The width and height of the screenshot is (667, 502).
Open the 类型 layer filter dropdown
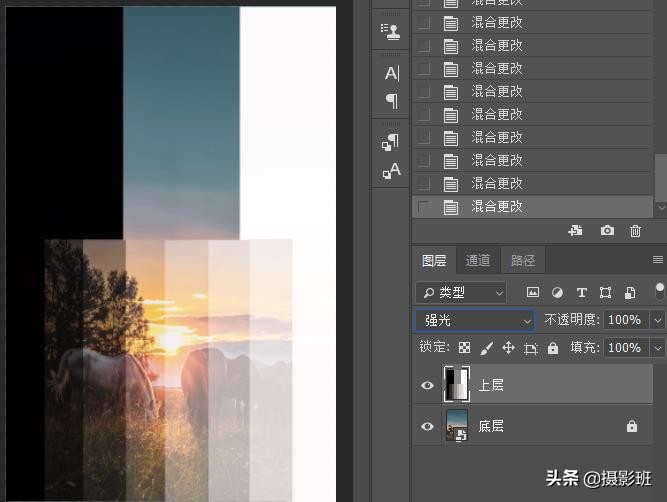pyautogui.click(x=461, y=293)
